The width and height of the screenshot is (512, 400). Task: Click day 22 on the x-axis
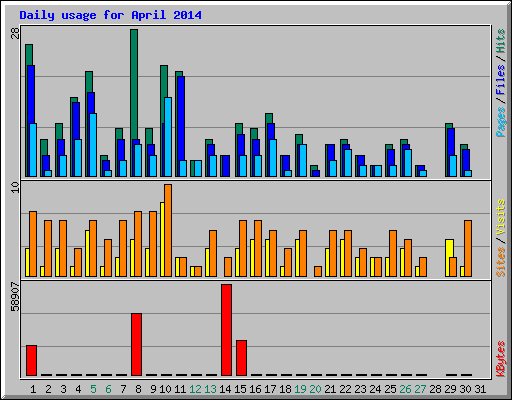(x=345, y=389)
